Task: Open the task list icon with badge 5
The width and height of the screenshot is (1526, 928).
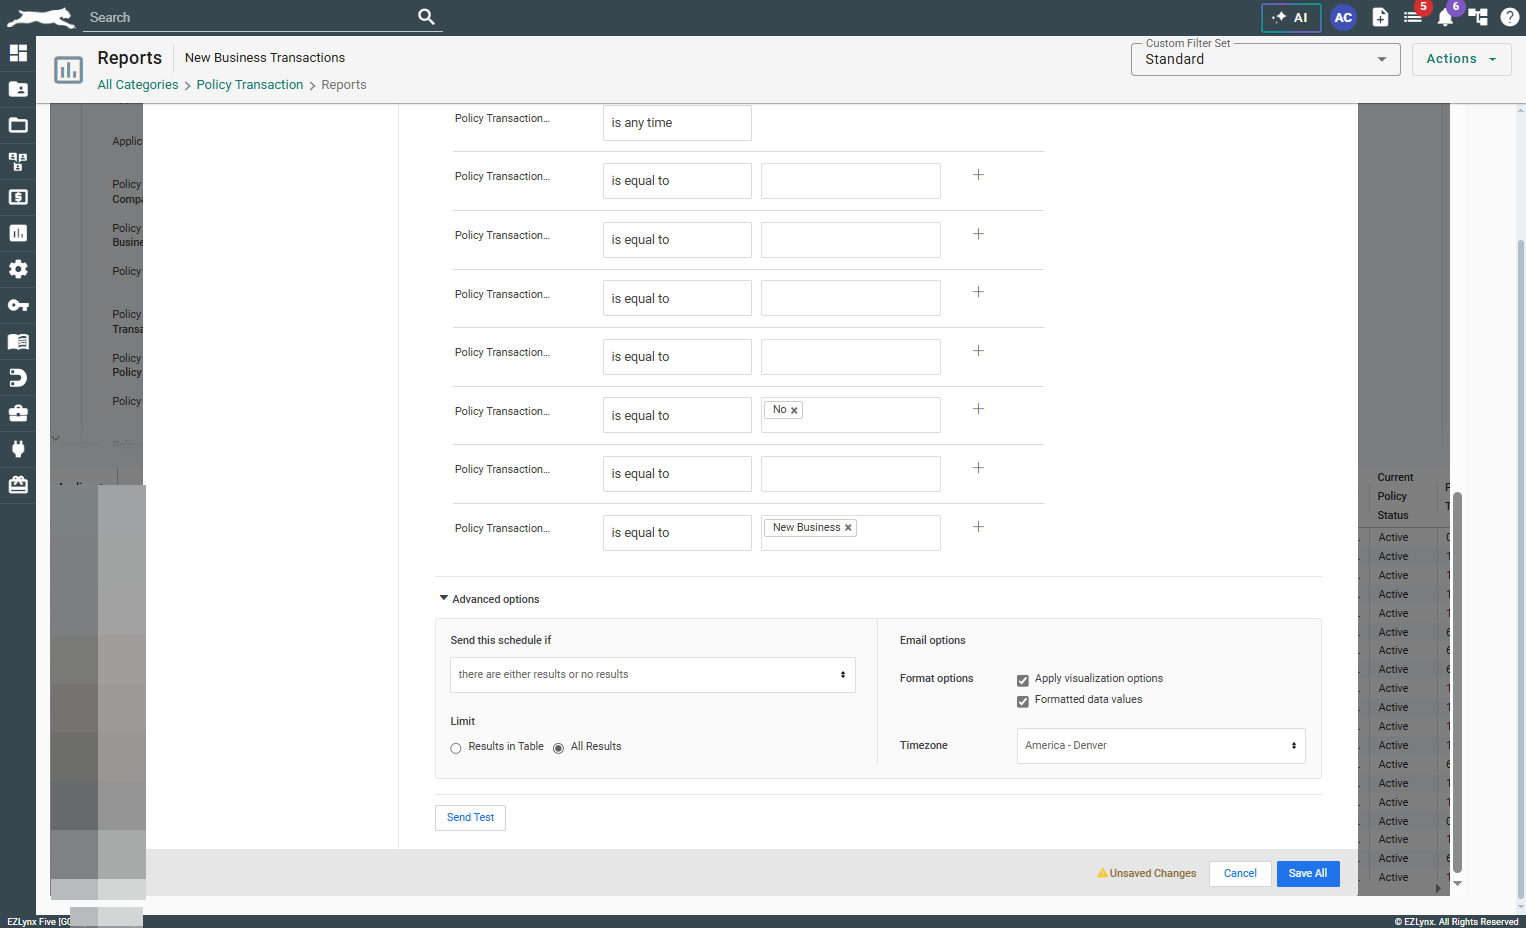Action: pyautogui.click(x=1413, y=17)
